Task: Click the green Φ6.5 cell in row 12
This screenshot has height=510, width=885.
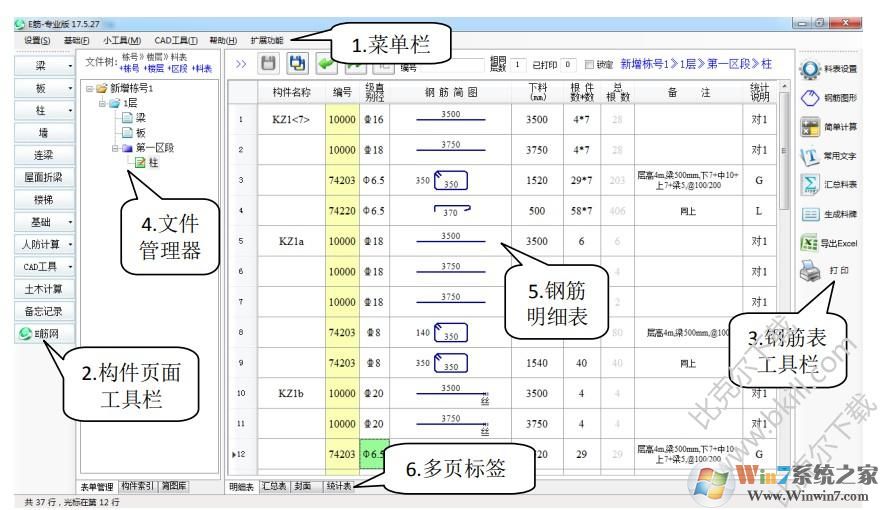Action: pyautogui.click(x=374, y=454)
